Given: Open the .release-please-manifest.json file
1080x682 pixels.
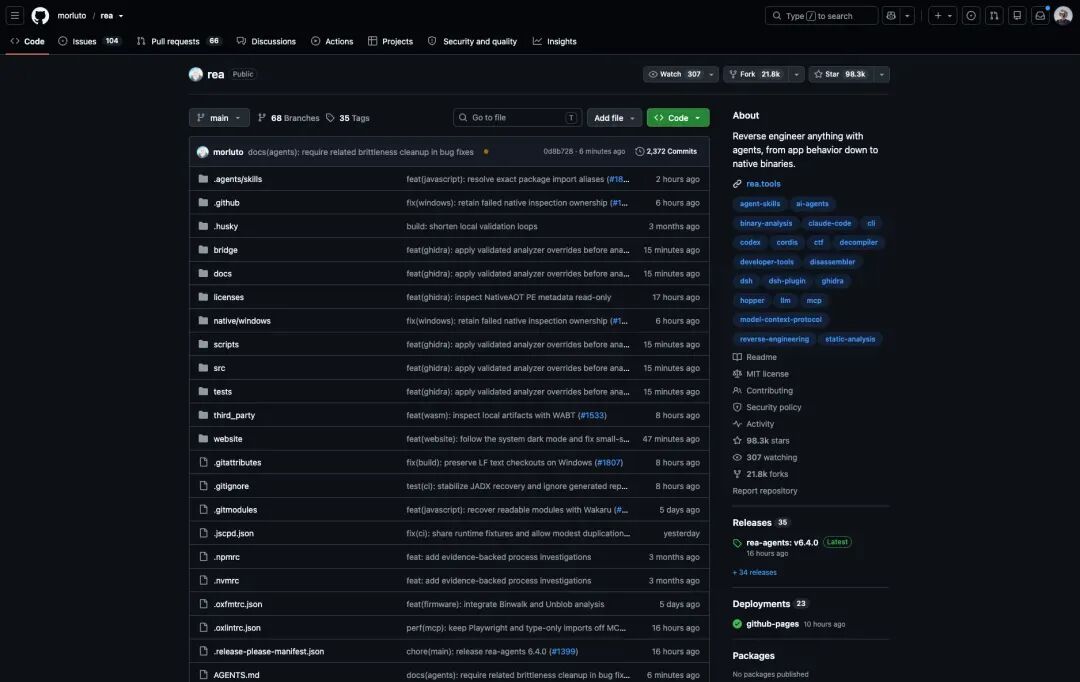Looking at the screenshot, I should [x=269, y=652].
